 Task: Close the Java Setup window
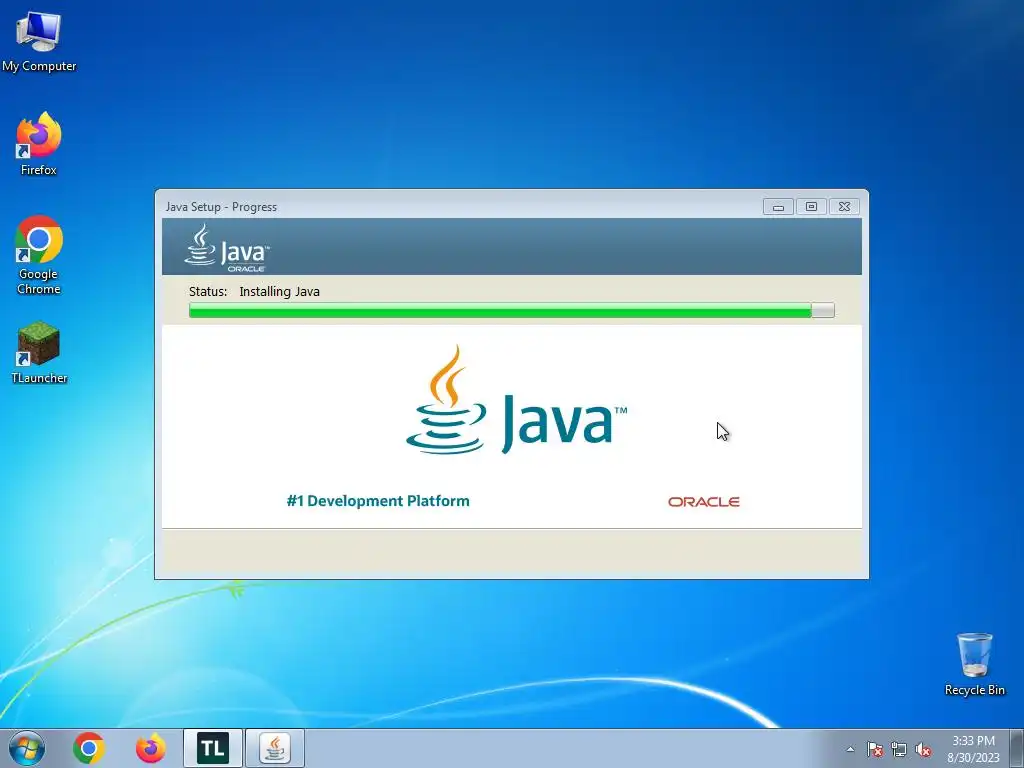click(x=844, y=207)
